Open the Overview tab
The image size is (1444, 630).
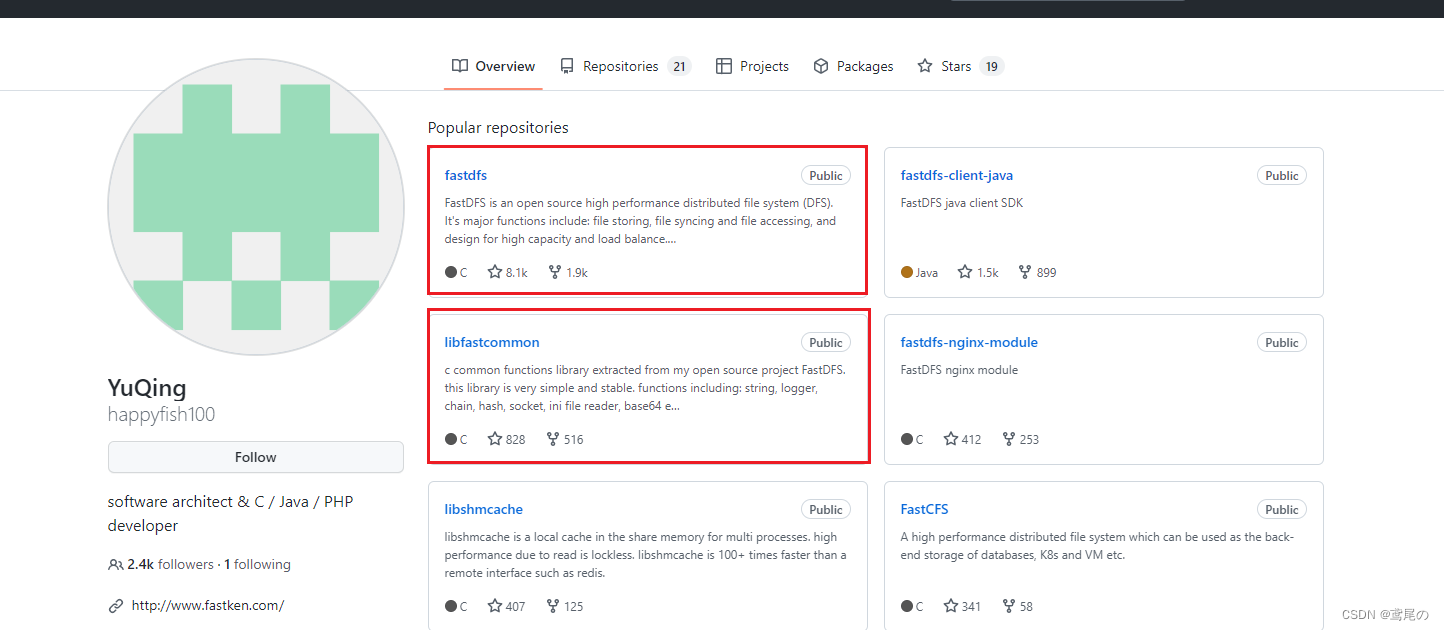tap(494, 66)
